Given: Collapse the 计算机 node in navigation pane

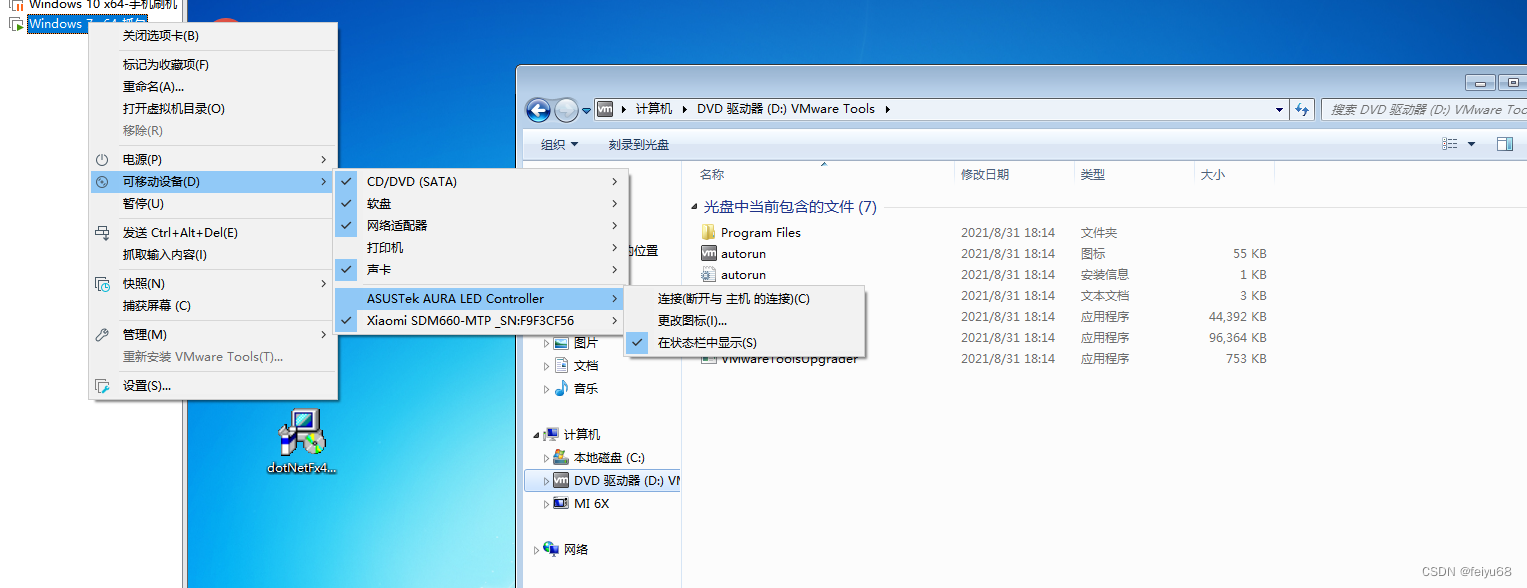Looking at the screenshot, I should pos(536,433).
